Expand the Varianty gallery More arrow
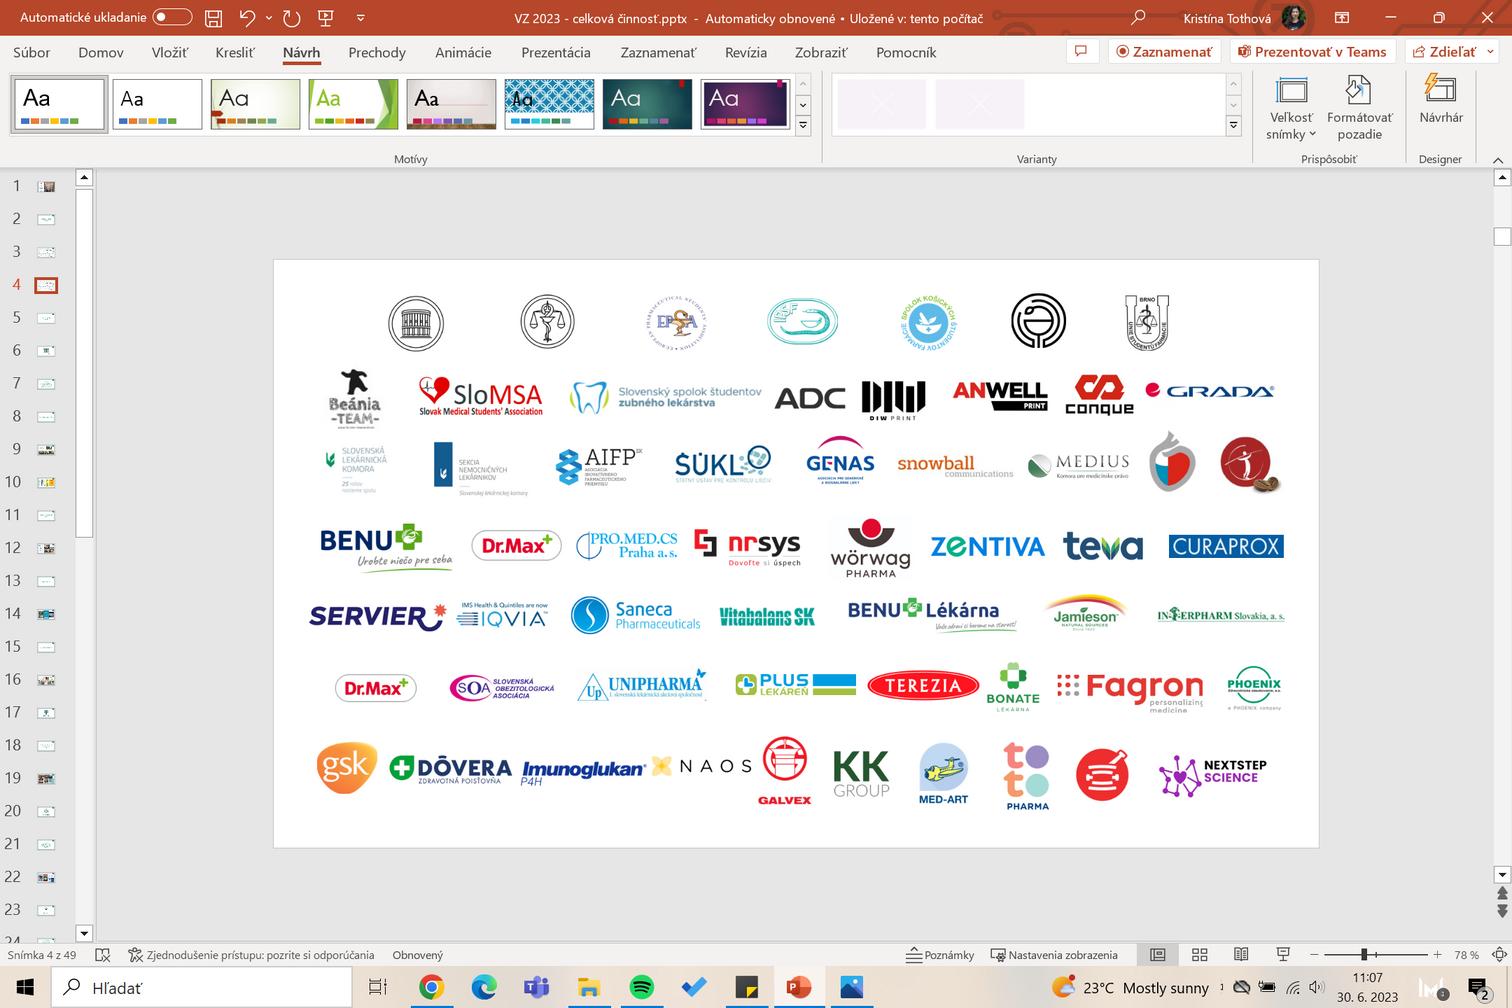1512x1008 pixels. click(1234, 125)
